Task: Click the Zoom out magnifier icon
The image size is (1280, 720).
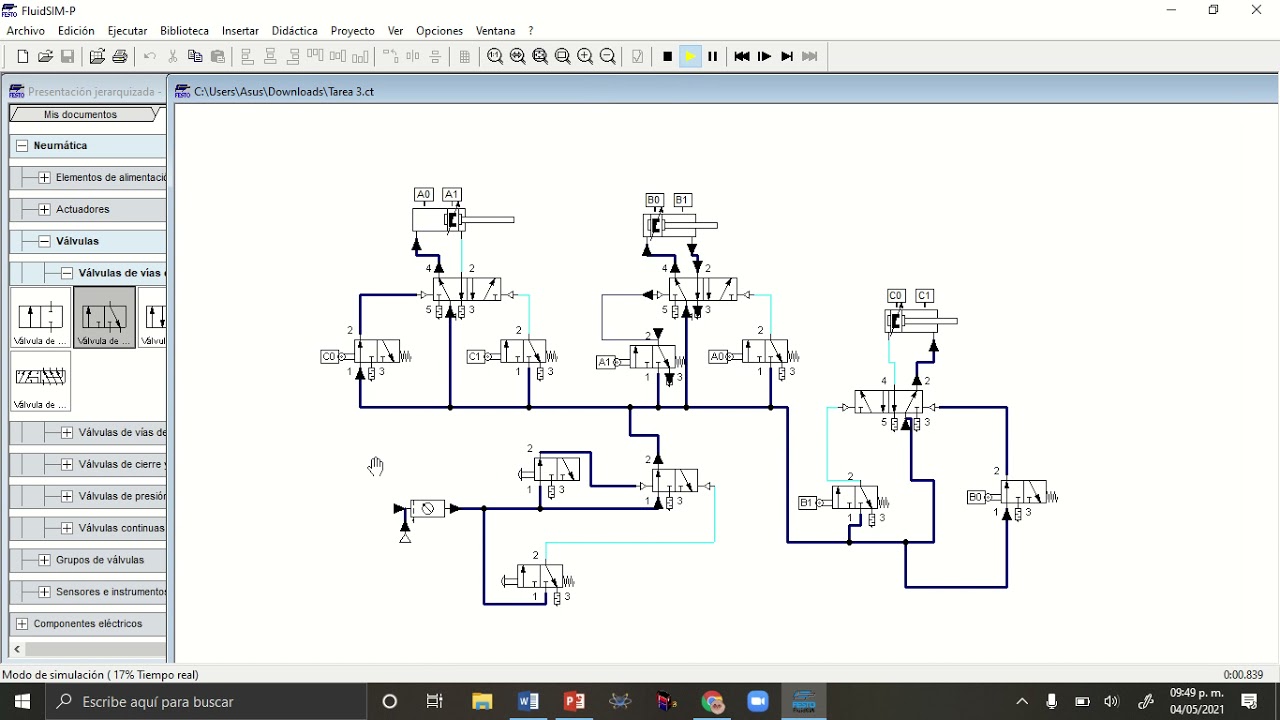Action: pyautogui.click(x=607, y=57)
